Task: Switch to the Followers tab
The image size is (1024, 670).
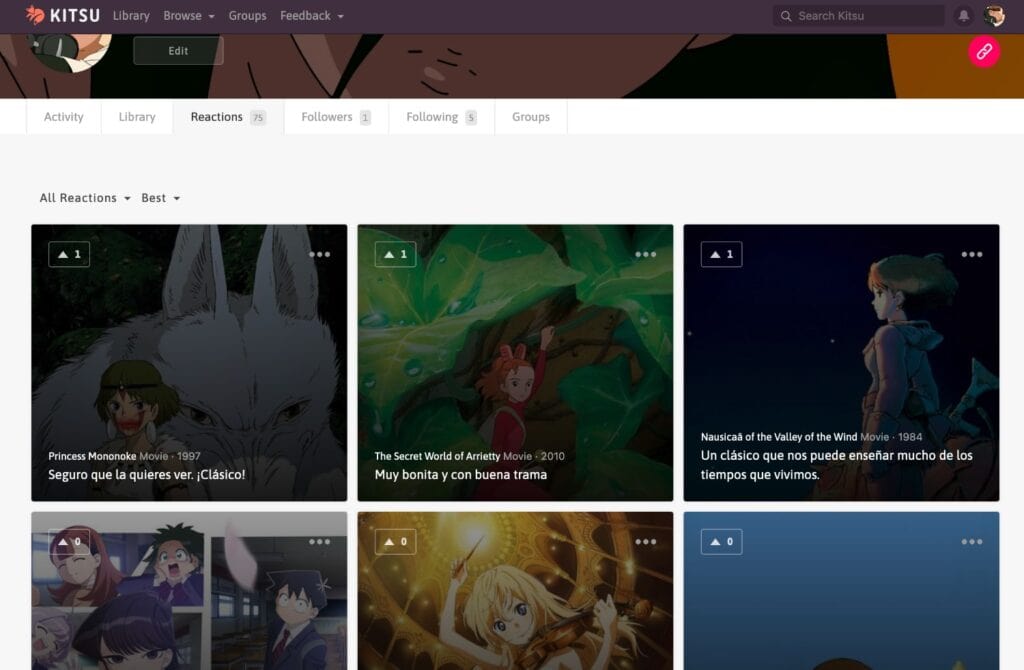Action: click(327, 116)
